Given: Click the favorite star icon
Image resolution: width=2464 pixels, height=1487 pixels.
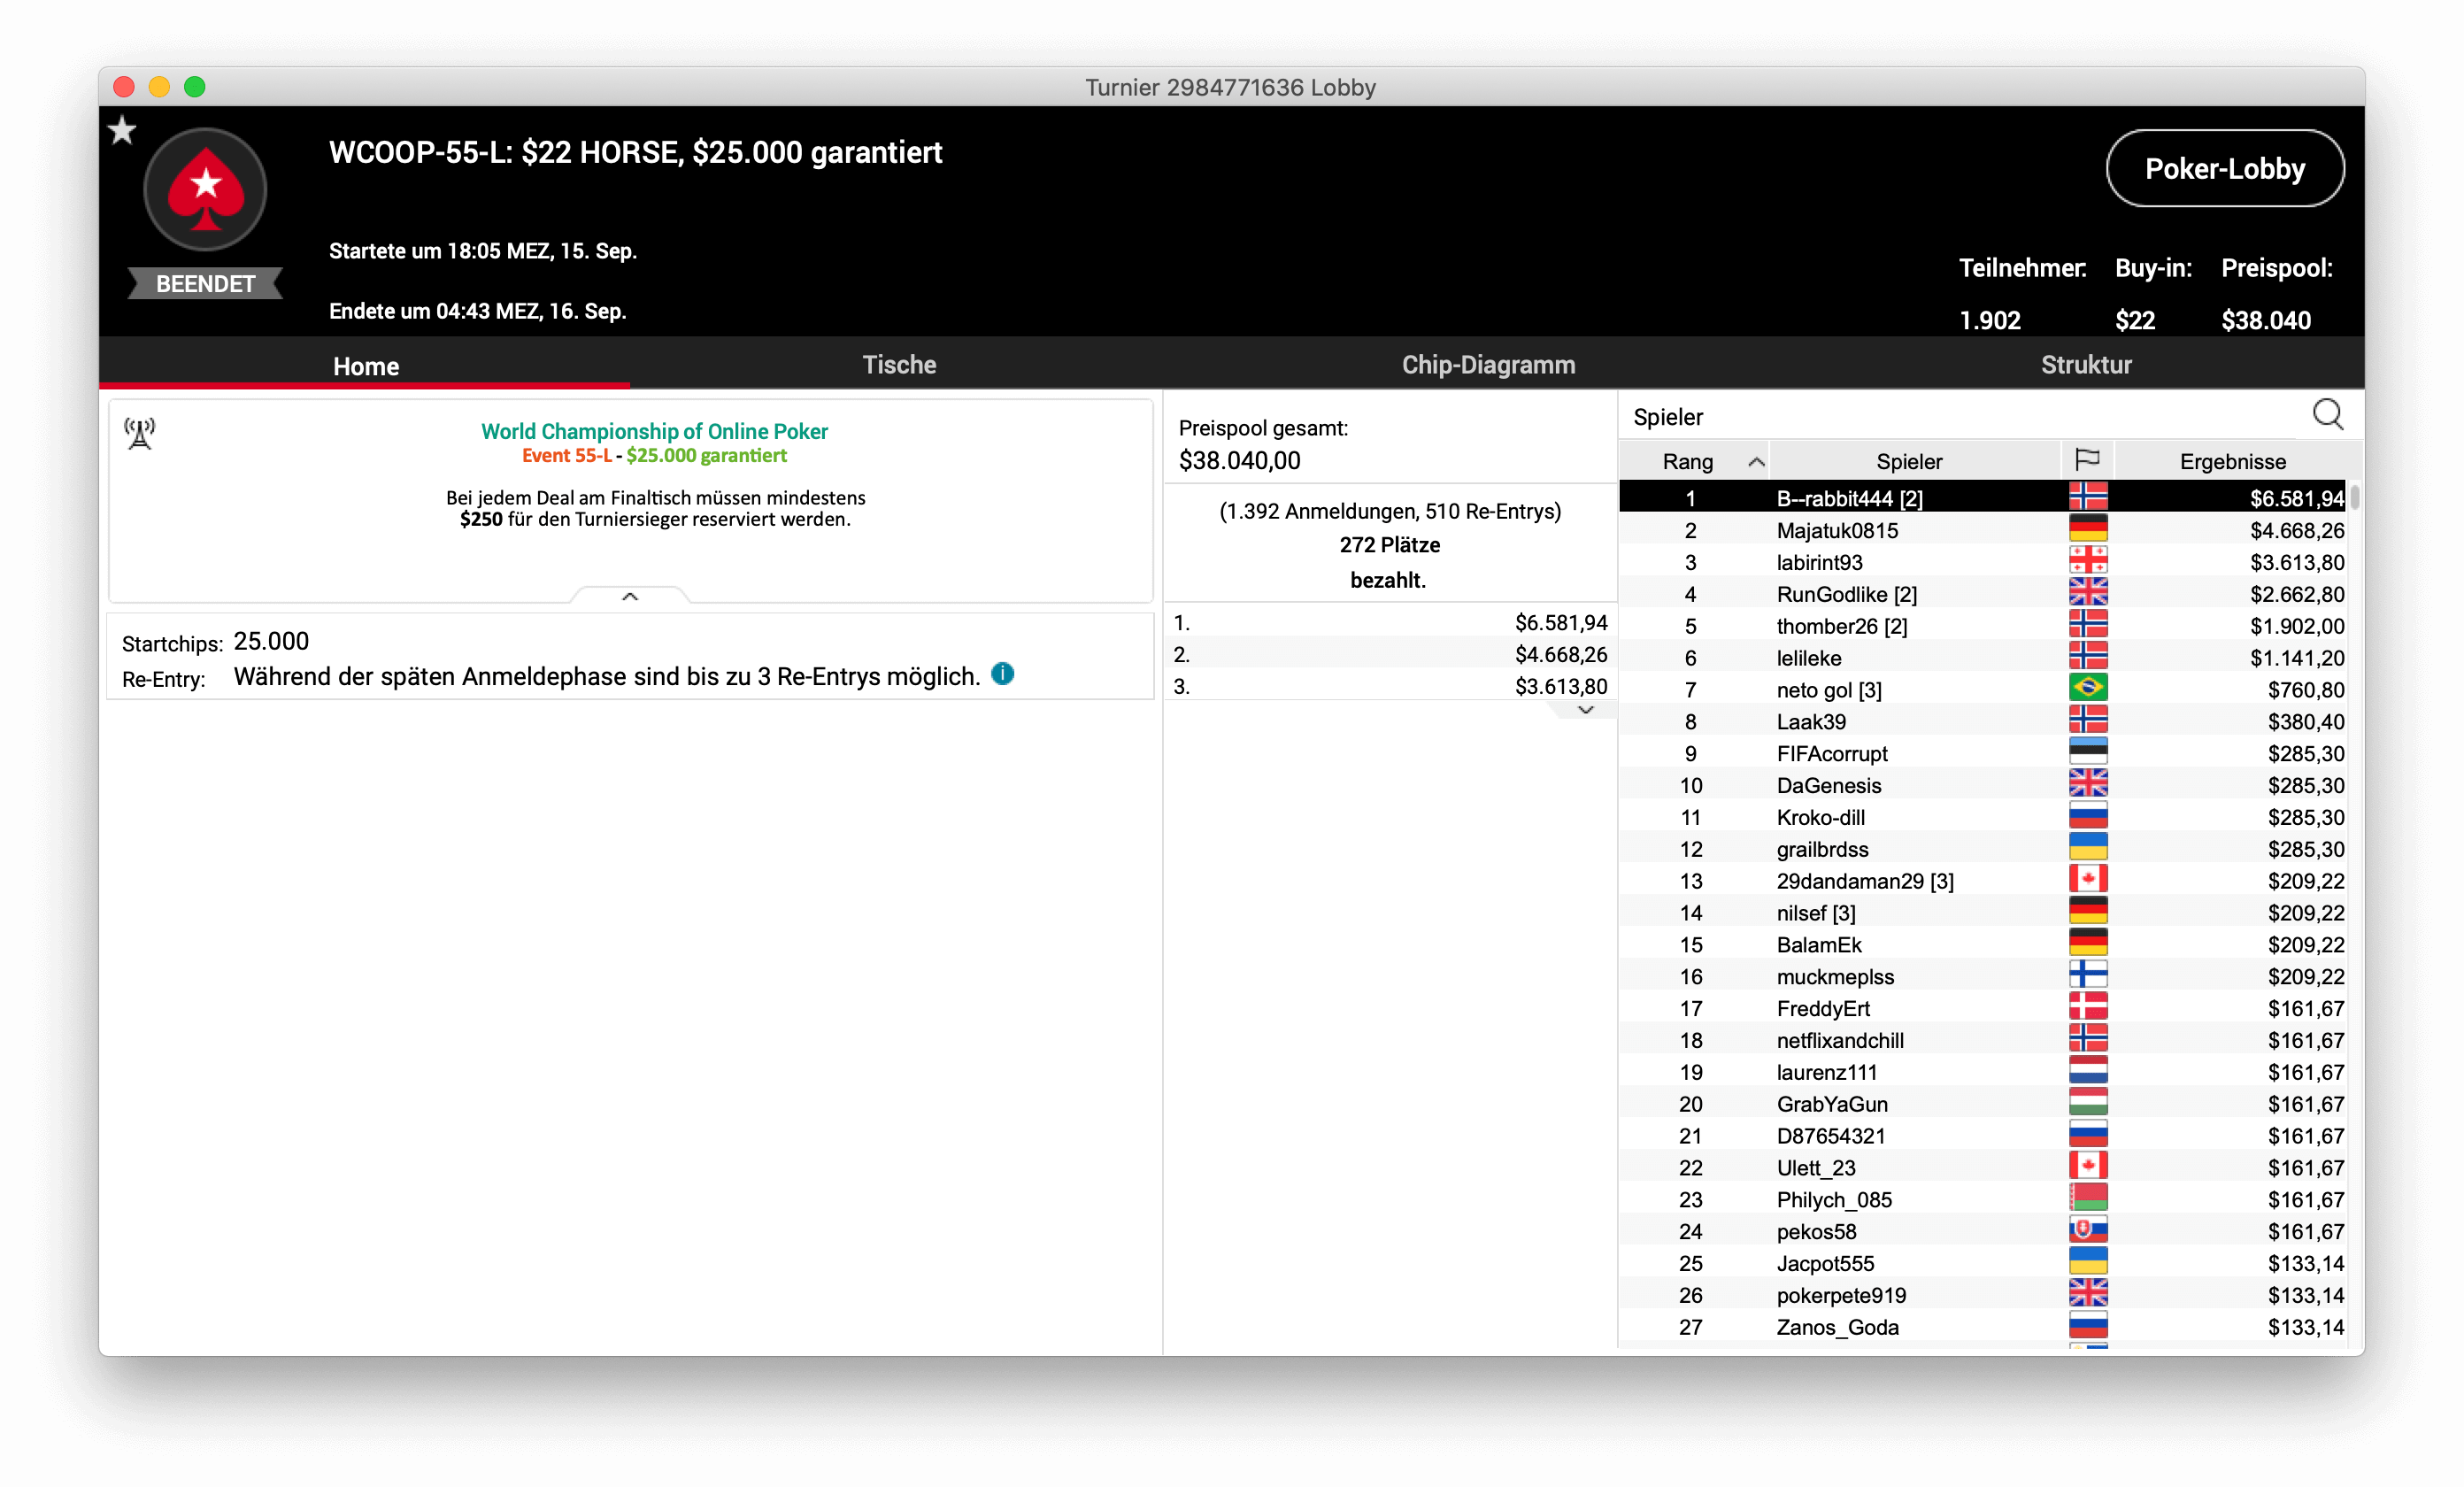Looking at the screenshot, I should pos(122,130).
